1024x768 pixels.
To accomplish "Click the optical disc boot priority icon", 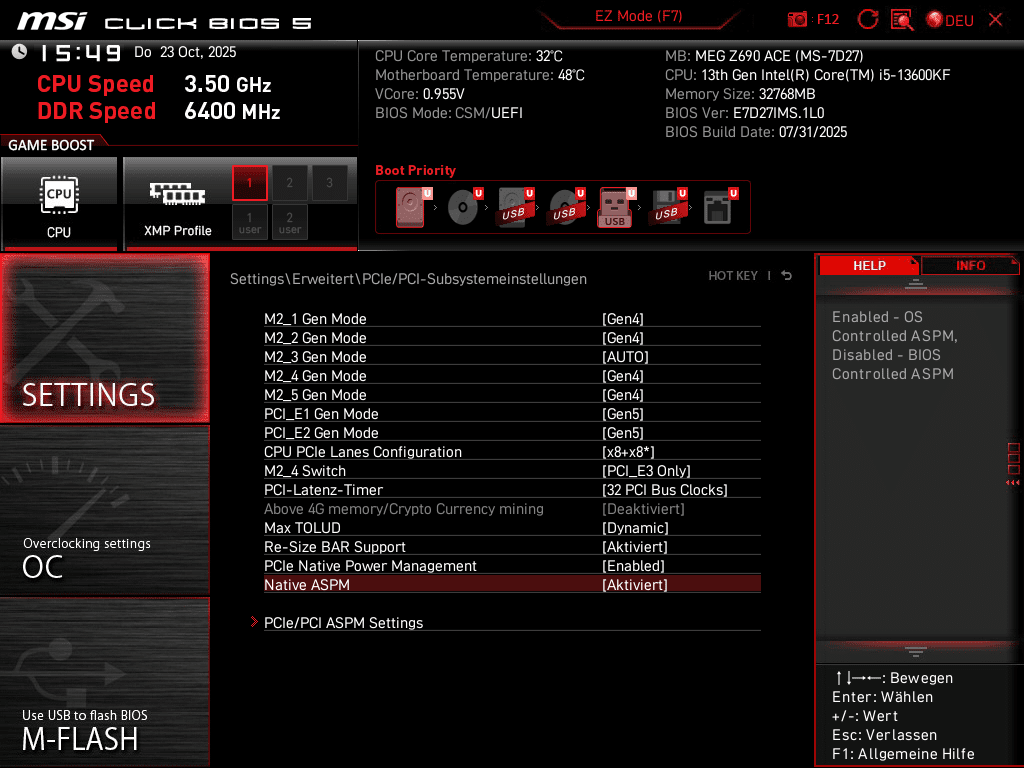I will click(x=464, y=207).
